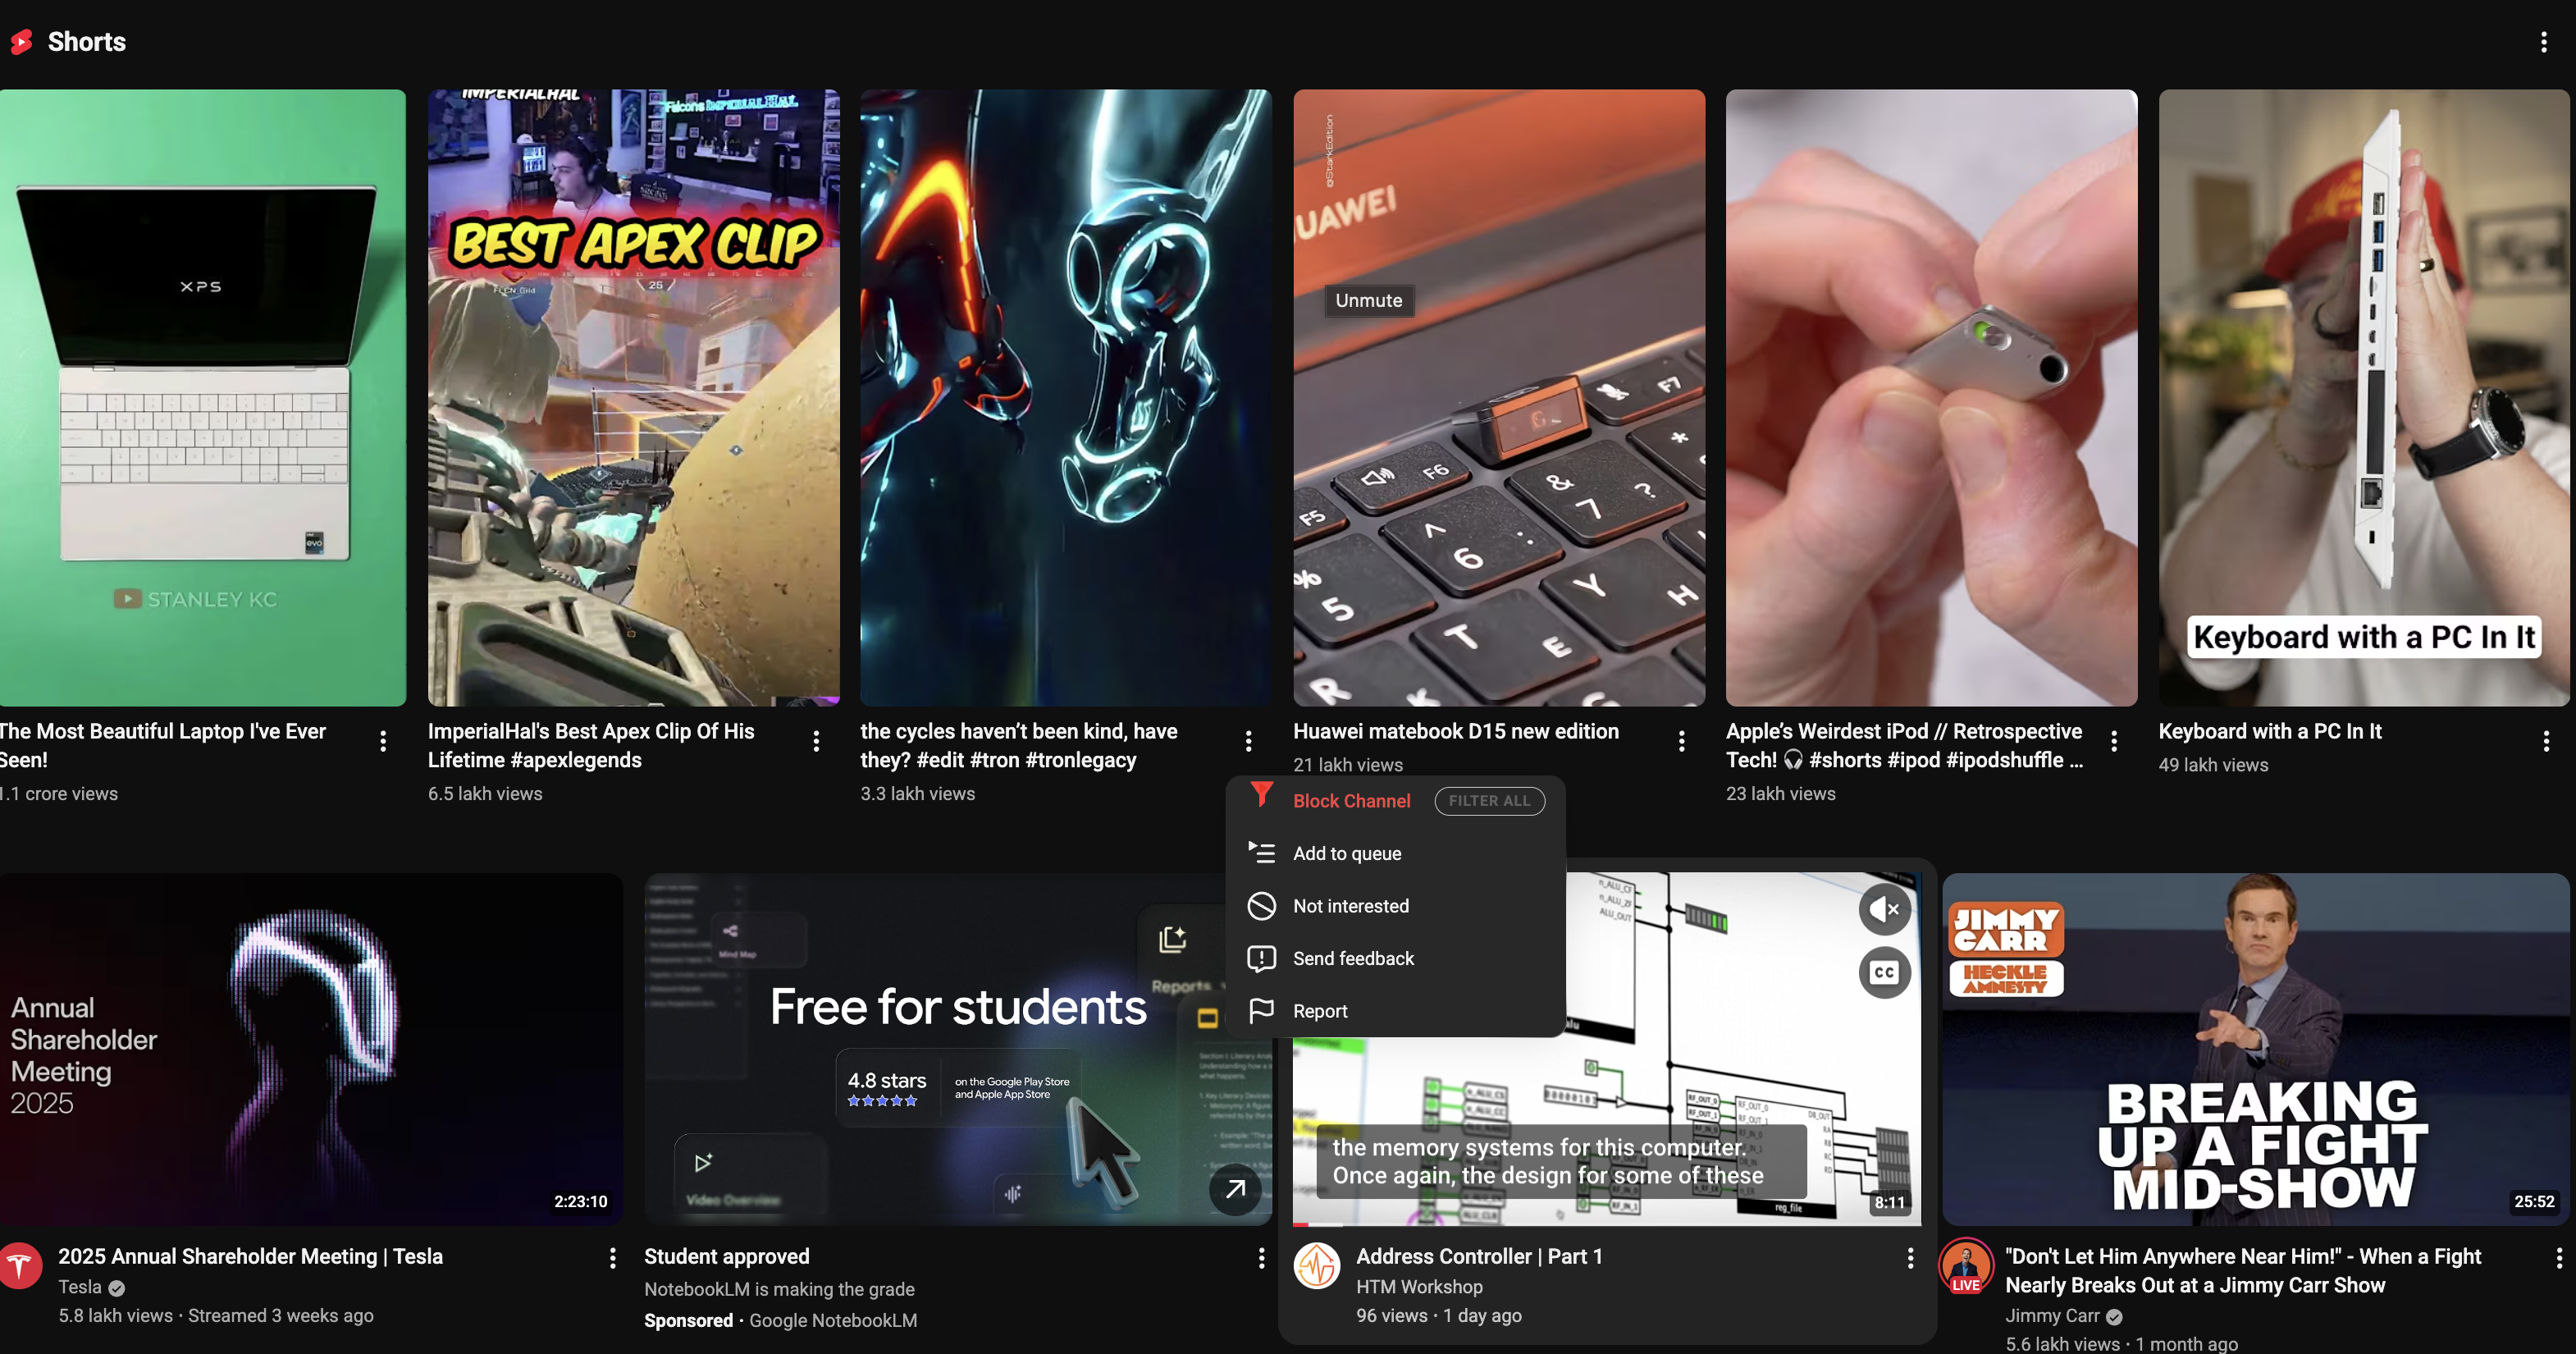
Task: Choose "Report" from the context menu
Action: [x=1319, y=1011]
